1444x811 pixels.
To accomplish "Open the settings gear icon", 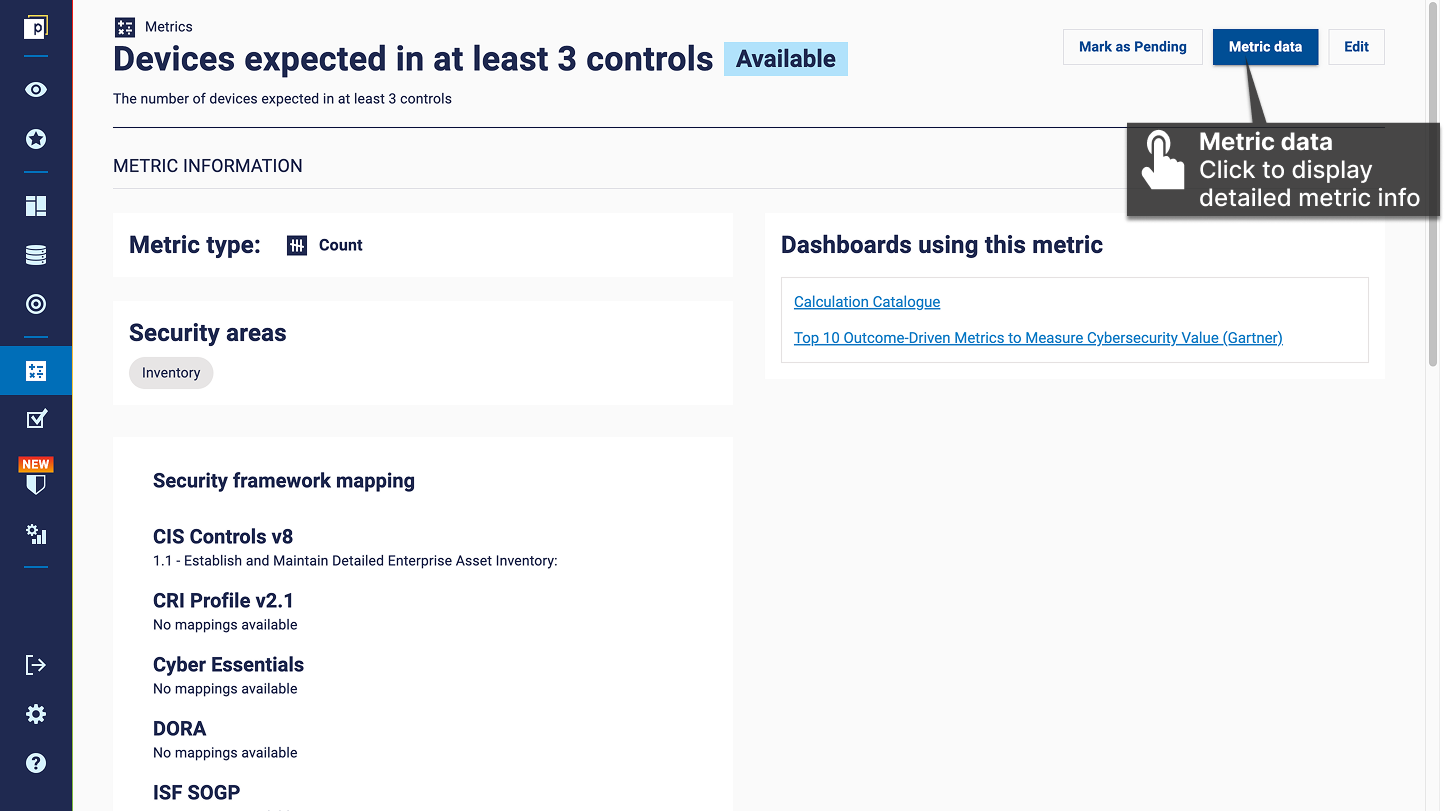I will [36, 714].
